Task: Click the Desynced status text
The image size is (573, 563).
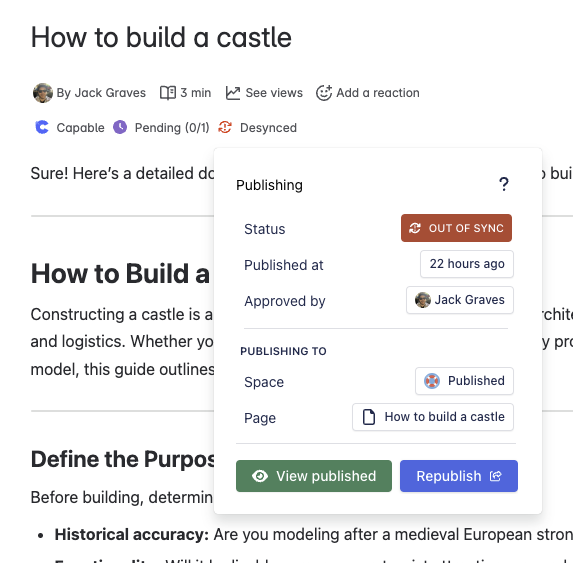Action: 268,128
